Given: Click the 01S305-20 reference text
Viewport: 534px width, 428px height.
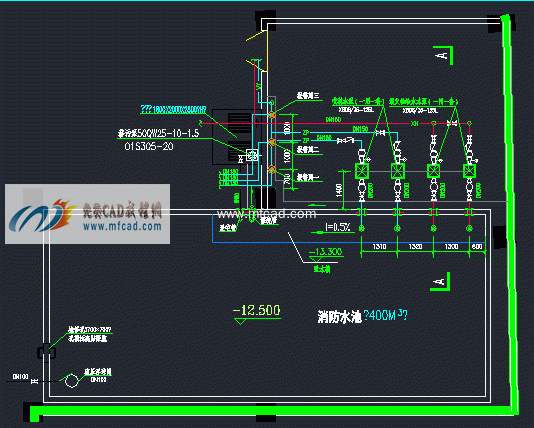Looking at the screenshot, I should [x=149, y=147].
